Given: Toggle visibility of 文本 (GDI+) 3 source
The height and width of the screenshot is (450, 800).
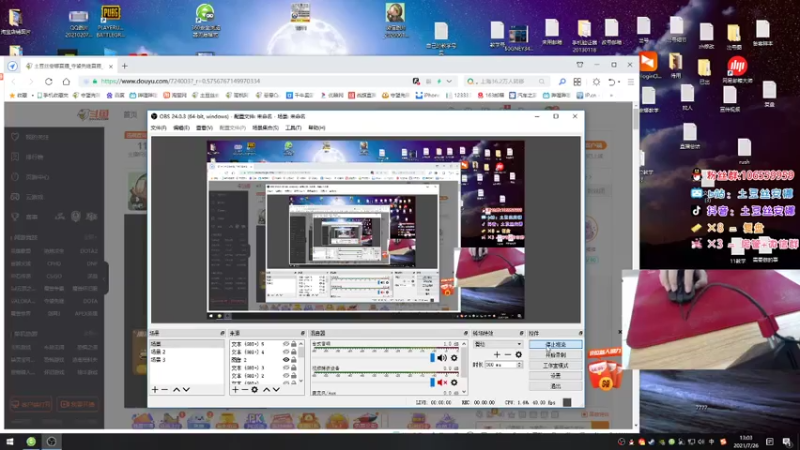Looking at the screenshot, I should (x=286, y=368).
